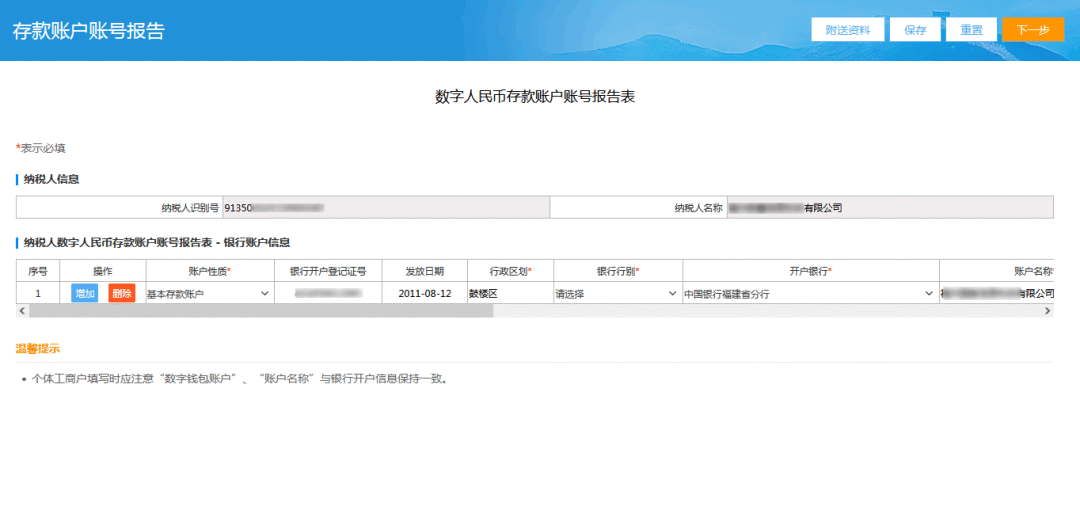Image resolution: width=1080 pixels, height=506 pixels.
Task: Click the 温馨提示 heading
Action: pos(38,349)
